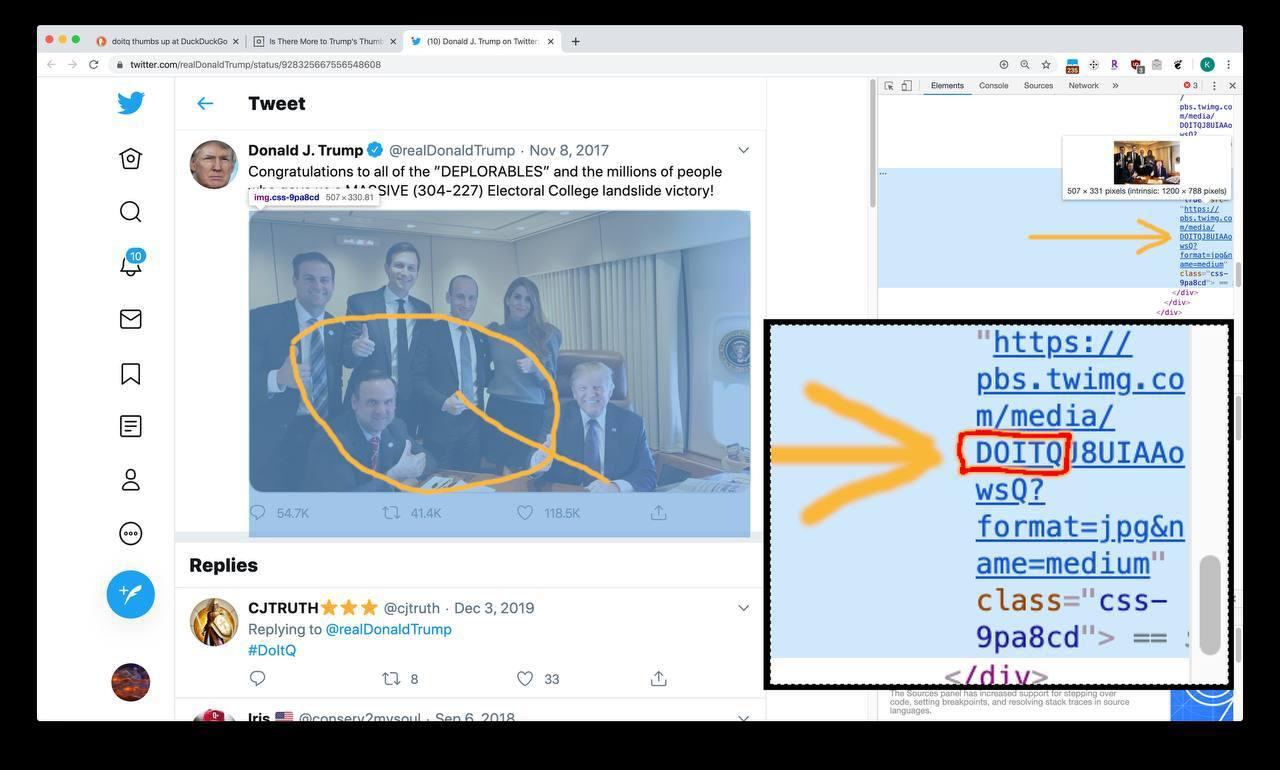
Task: Open the Dec 3, 2019 reply date
Action: pos(494,608)
